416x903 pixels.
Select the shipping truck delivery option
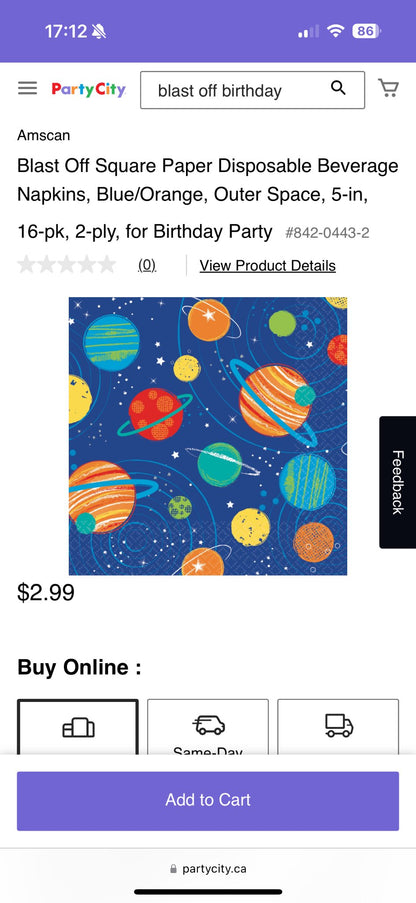tap(338, 727)
